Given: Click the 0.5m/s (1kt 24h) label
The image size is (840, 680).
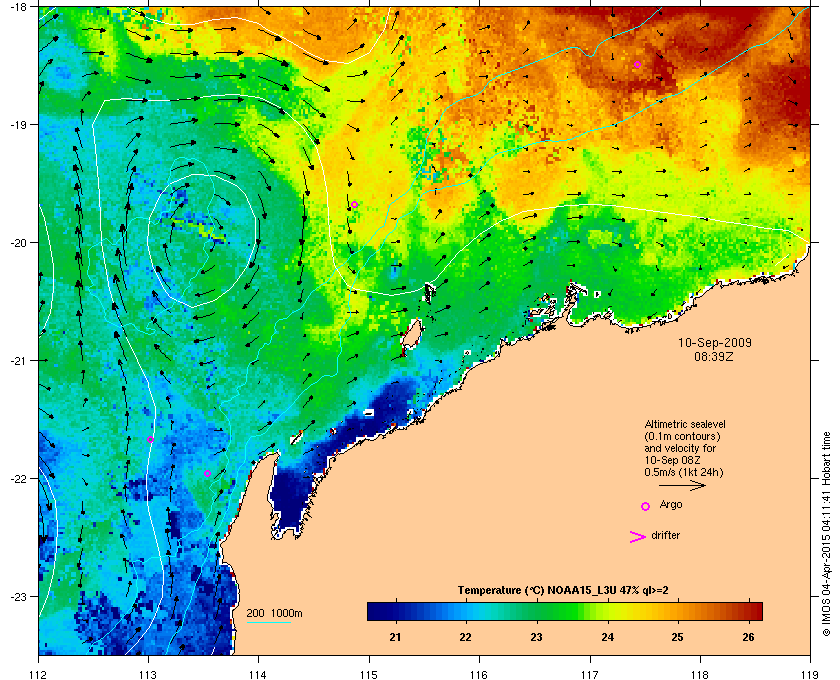Looking at the screenshot, I should coord(683,473).
